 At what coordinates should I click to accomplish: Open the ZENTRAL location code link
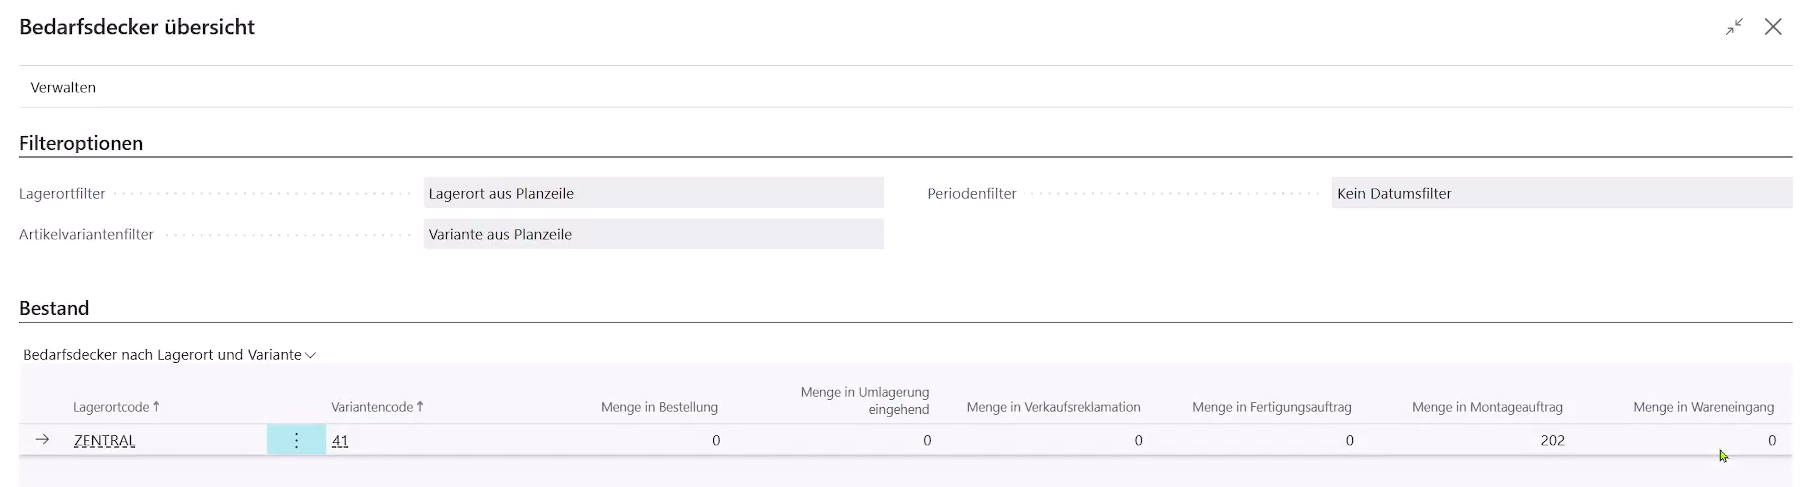coord(104,441)
